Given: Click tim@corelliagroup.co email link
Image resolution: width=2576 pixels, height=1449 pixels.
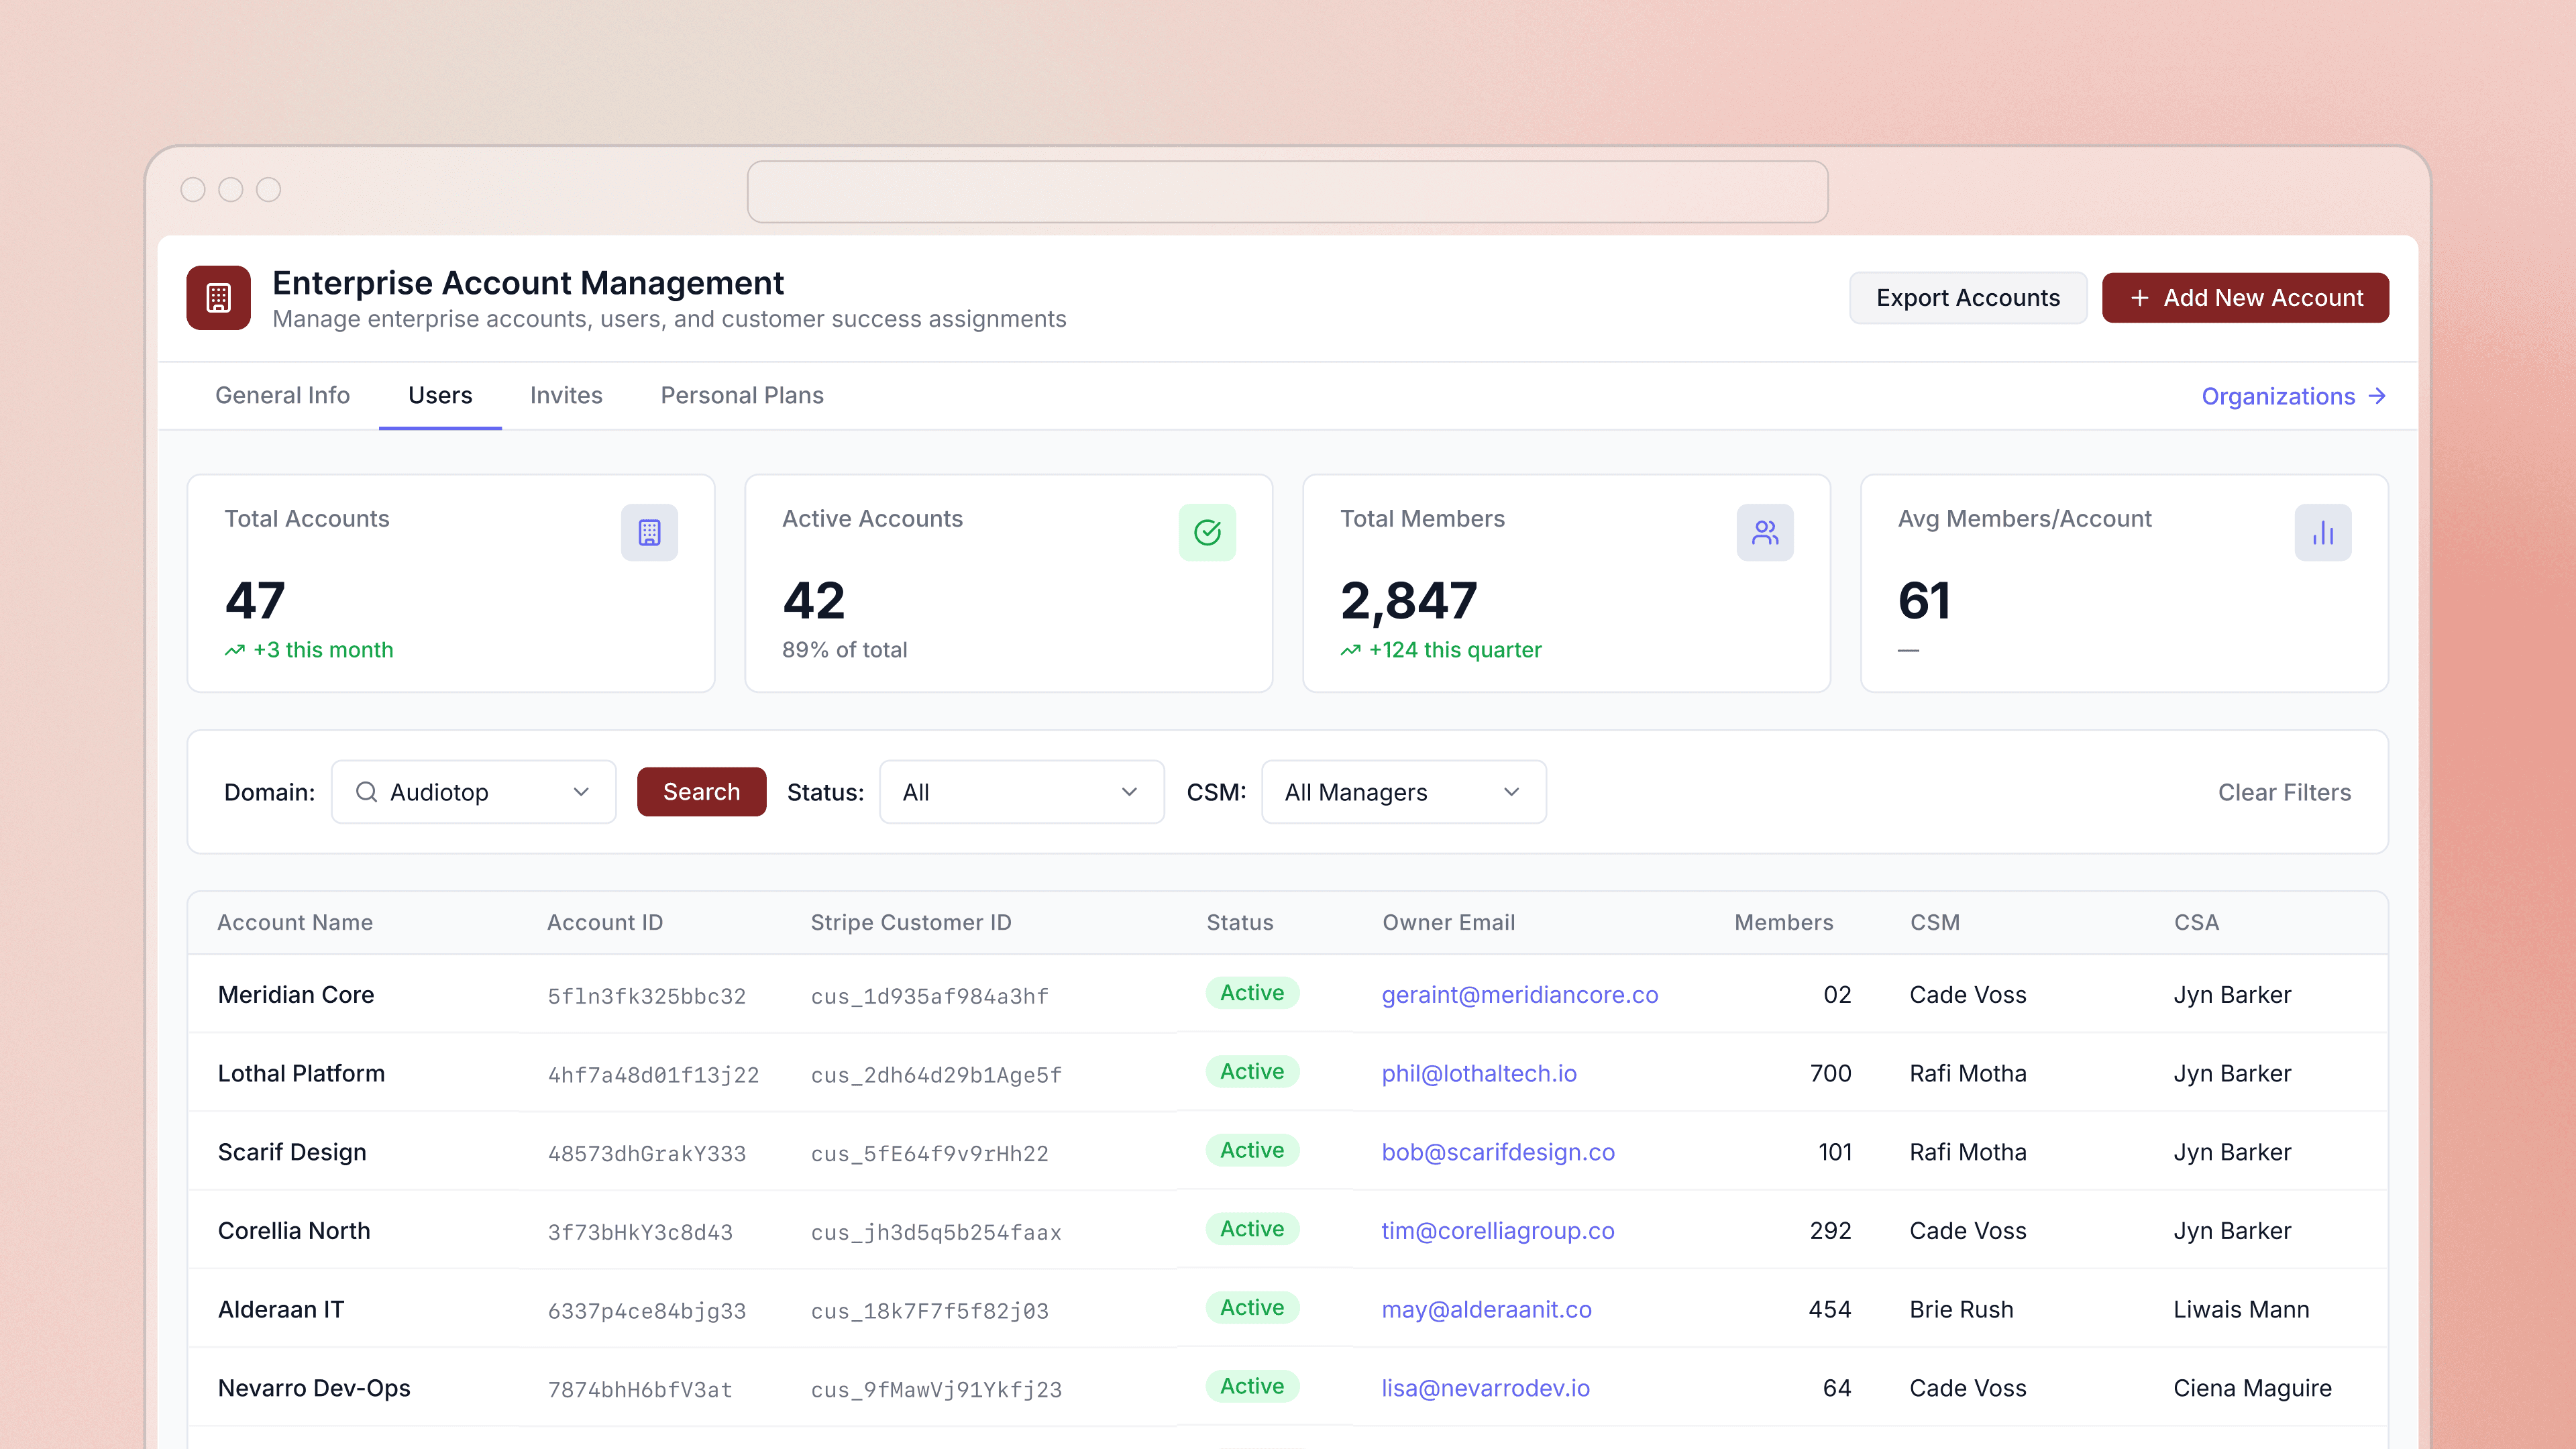Looking at the screenshot, I should 1497,1231.
